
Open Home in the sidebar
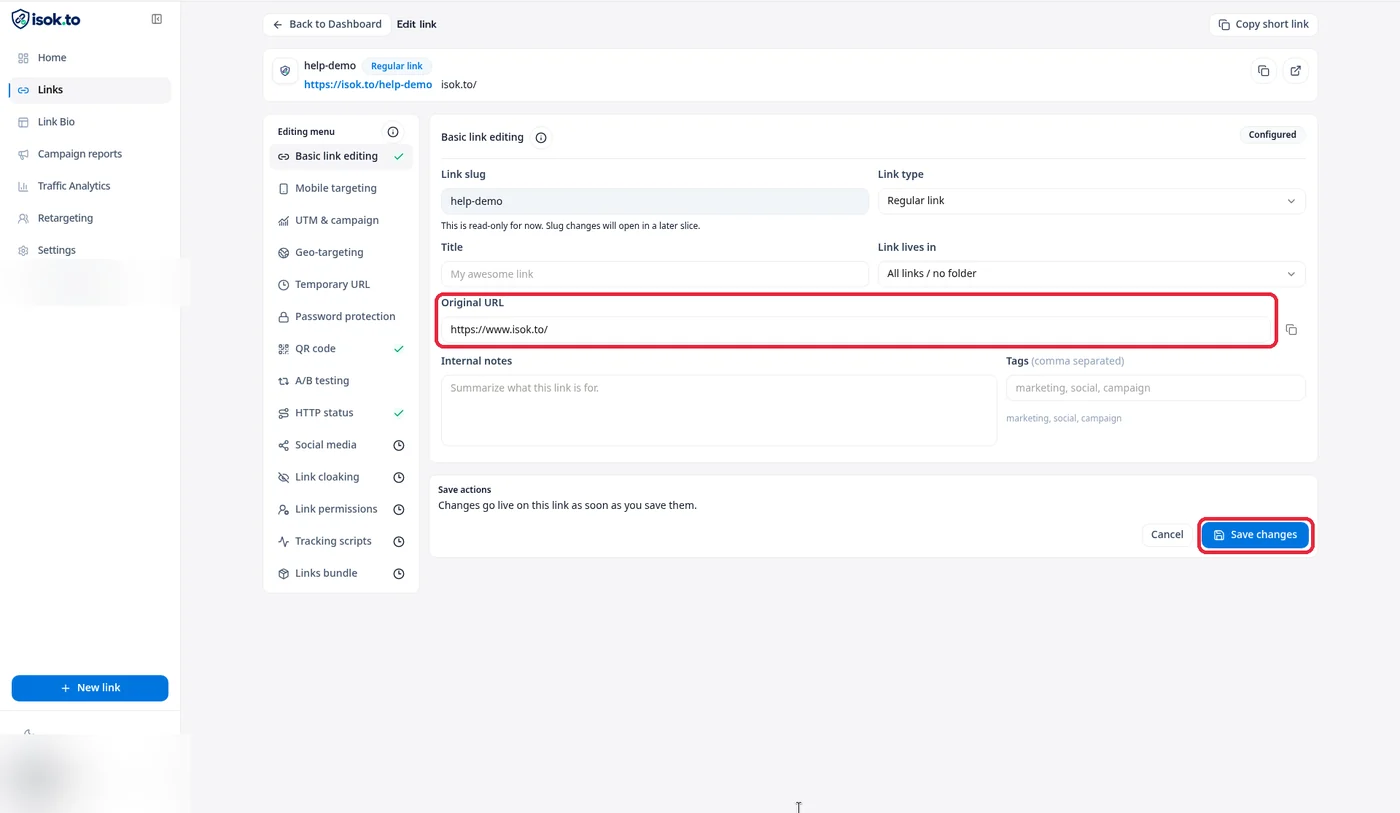[90, 58]
